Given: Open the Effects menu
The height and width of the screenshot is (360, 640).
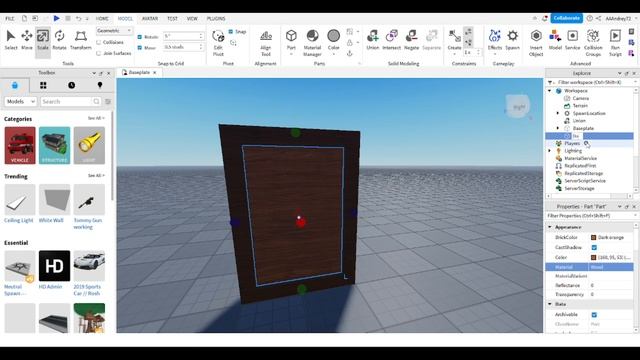Looking at the screenshot, I should pyautogui.click(x=495, y=40).
